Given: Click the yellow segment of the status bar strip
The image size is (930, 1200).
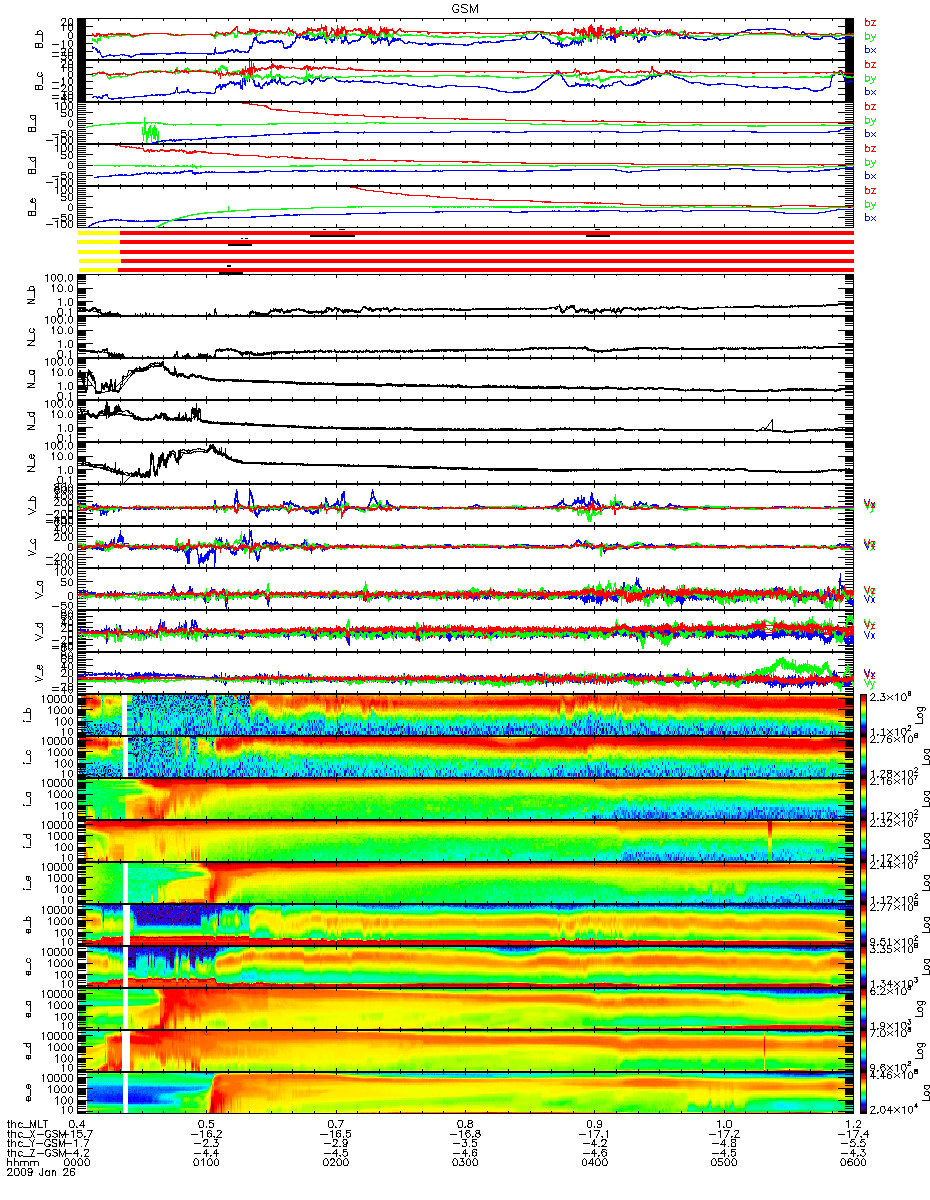Looking at the screenshot, I should pos(99,250).
